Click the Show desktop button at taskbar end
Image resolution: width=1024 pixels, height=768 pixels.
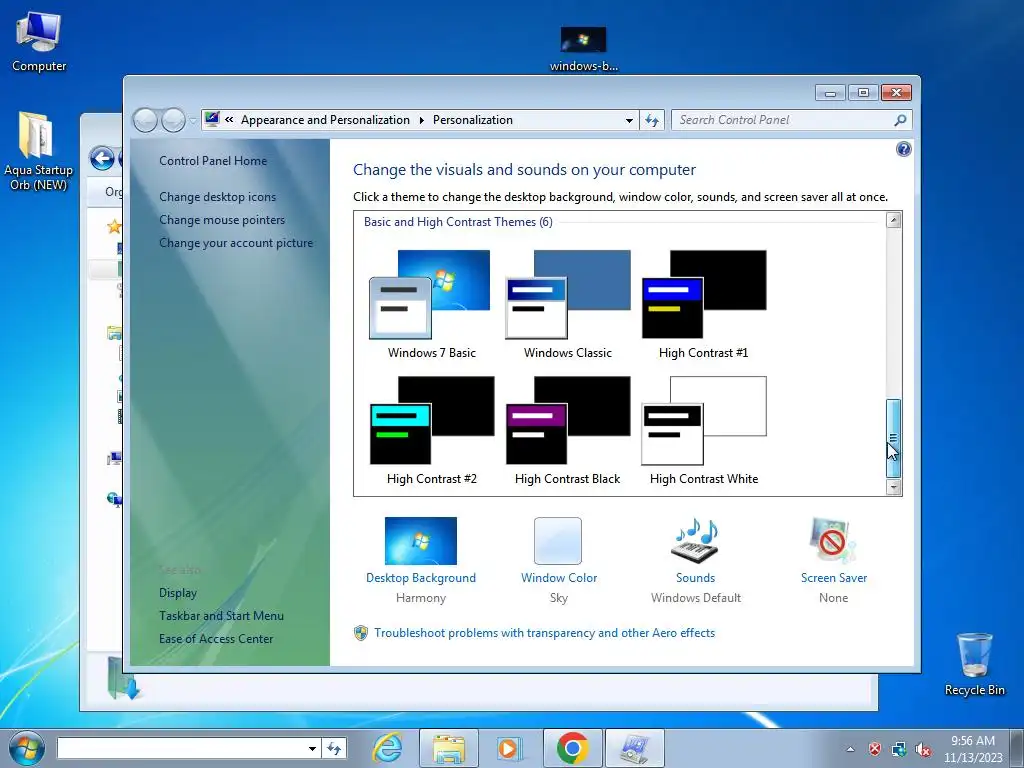(x=1017, y=748)
